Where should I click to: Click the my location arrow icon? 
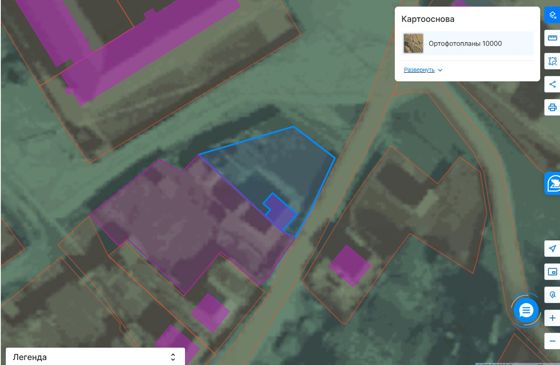pyautogui.click(x=552, y=249)
